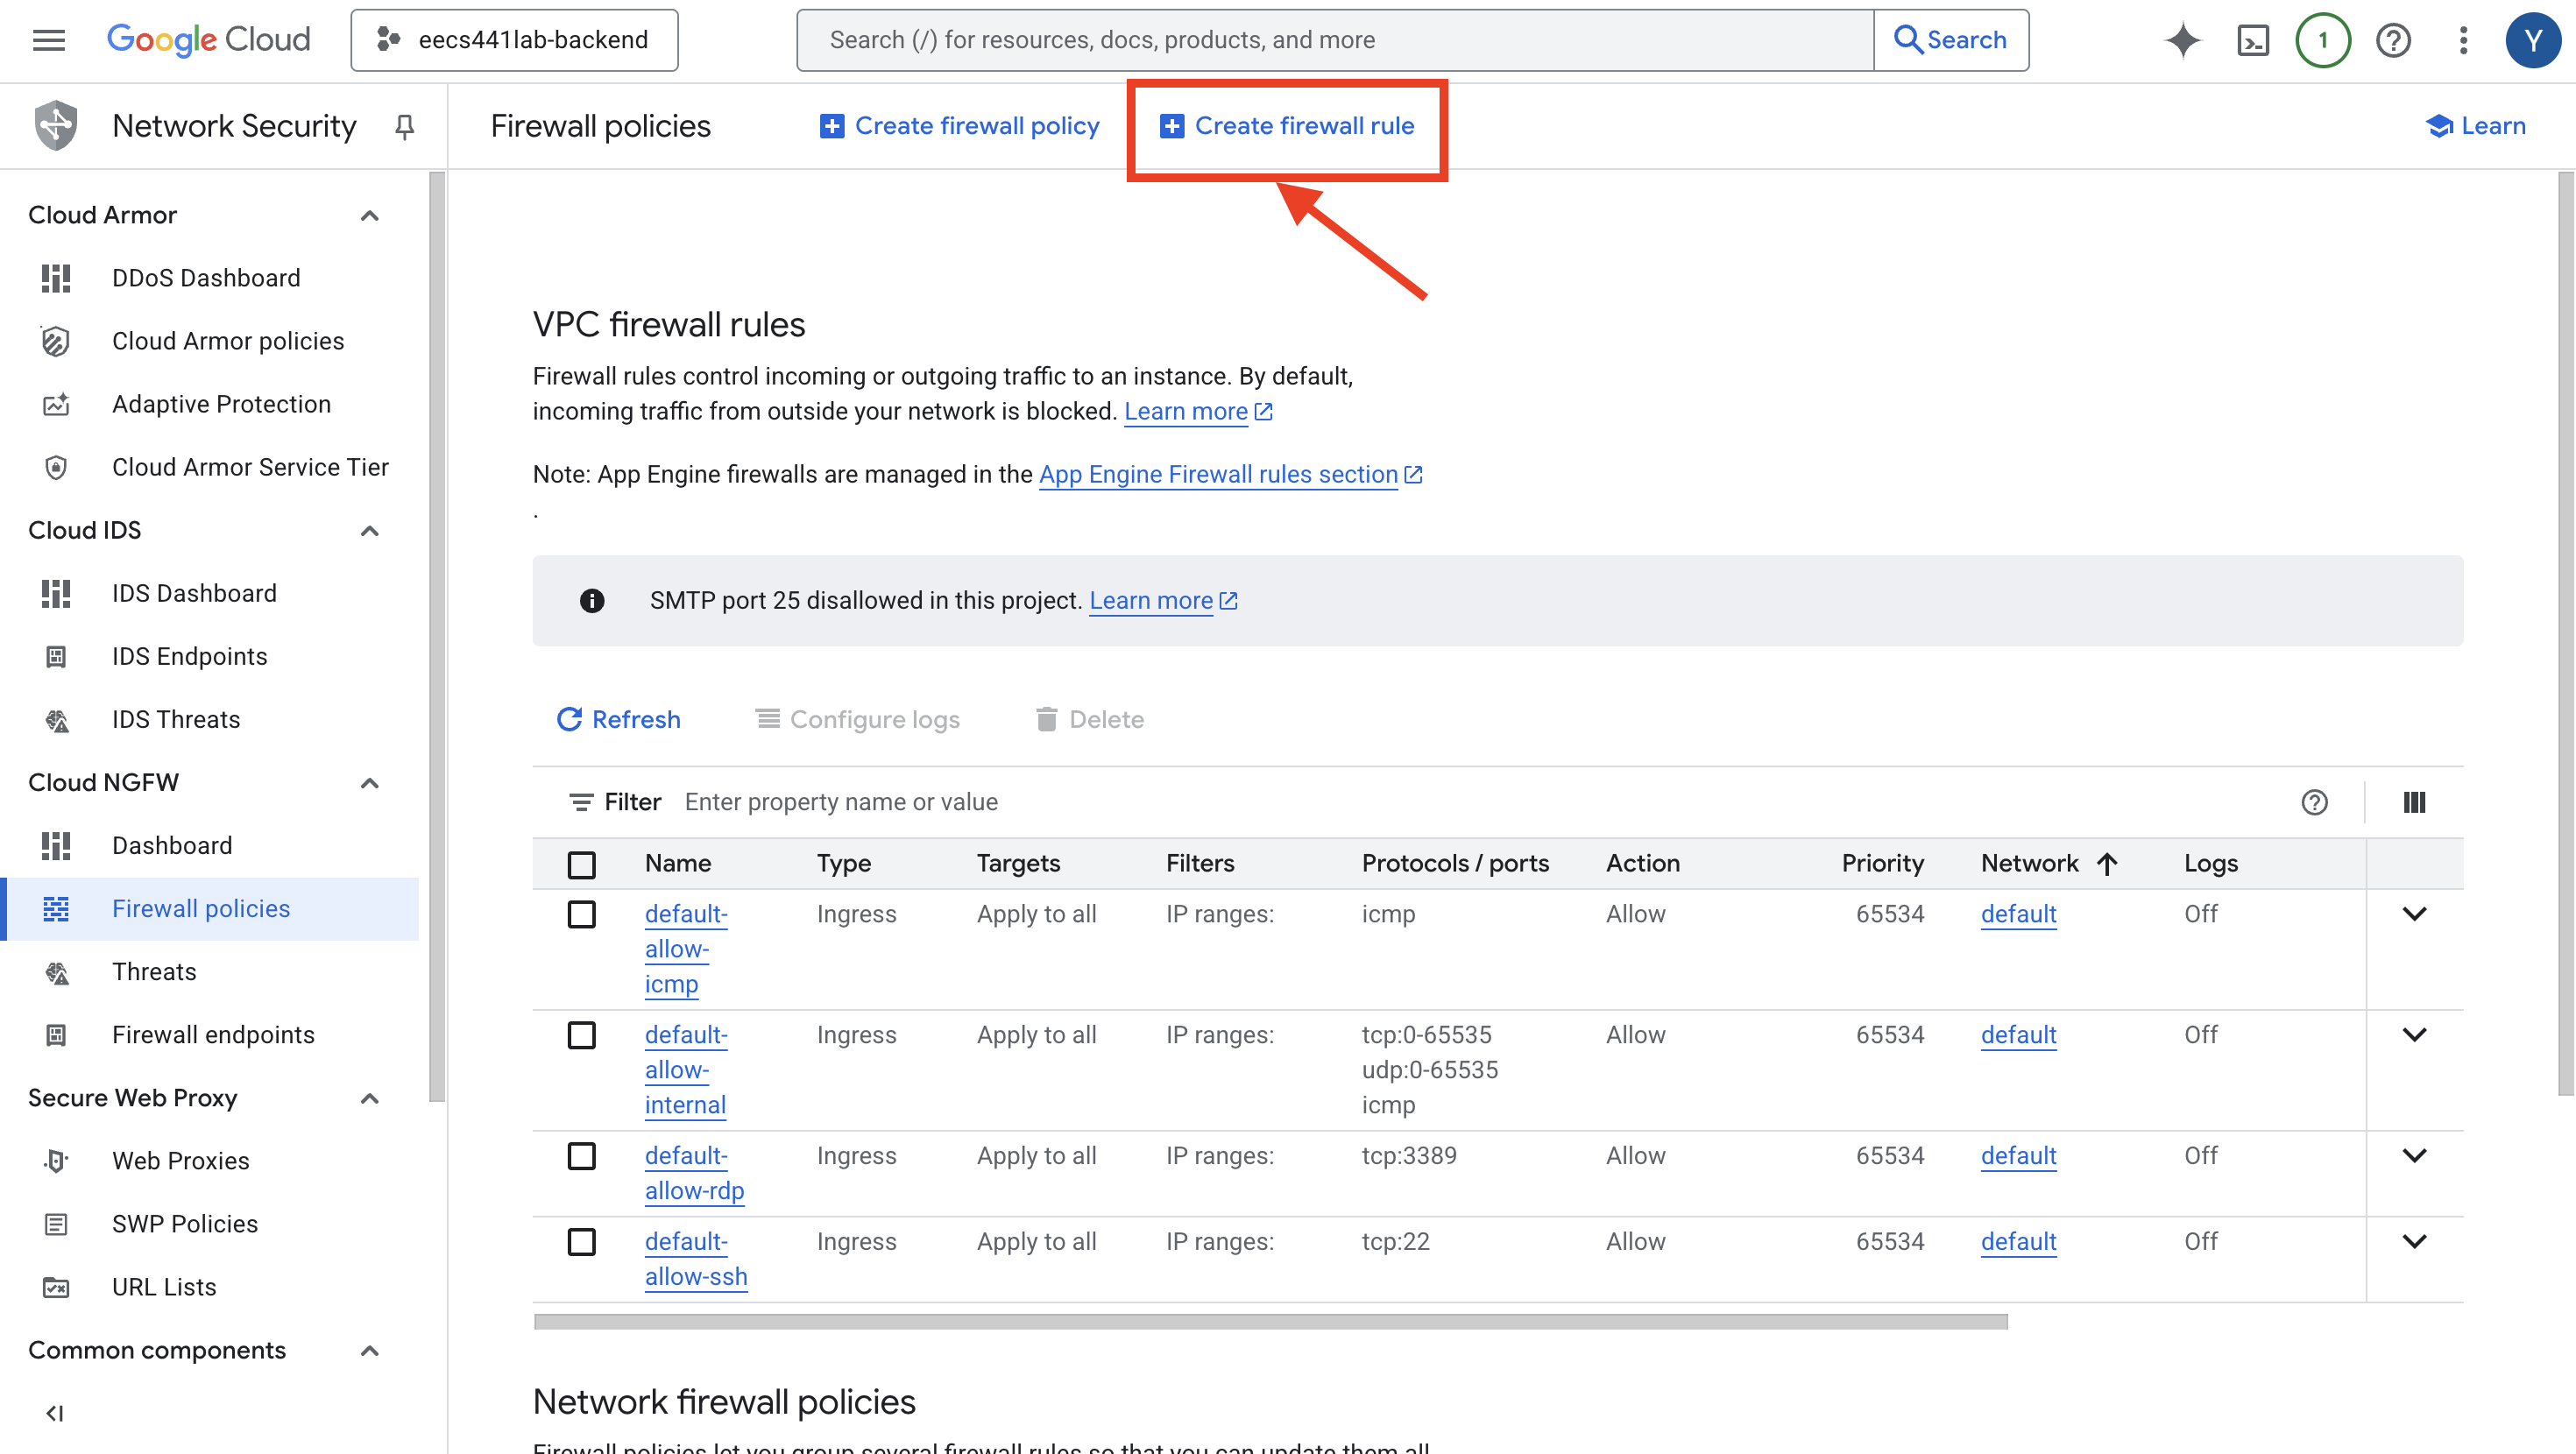The image size is (2576, 1454).
Task: Collapse the Cloud Armor section
Action: click(x=369, y=215)
